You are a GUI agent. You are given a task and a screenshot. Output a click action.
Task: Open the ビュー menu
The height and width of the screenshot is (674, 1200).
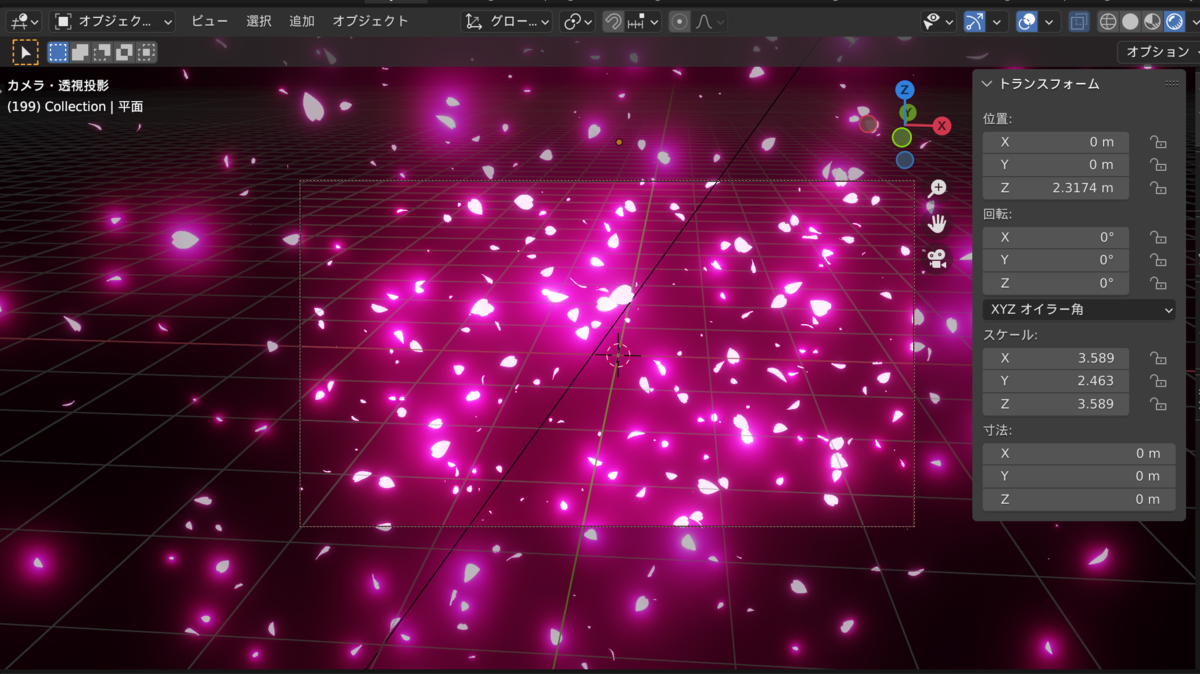209,21
